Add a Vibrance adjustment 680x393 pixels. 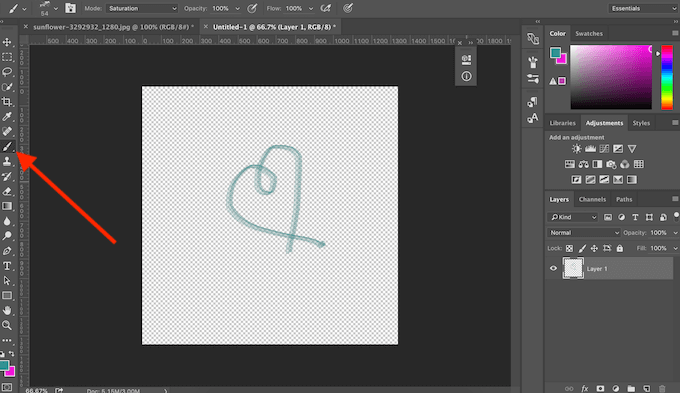click(632, 149)
